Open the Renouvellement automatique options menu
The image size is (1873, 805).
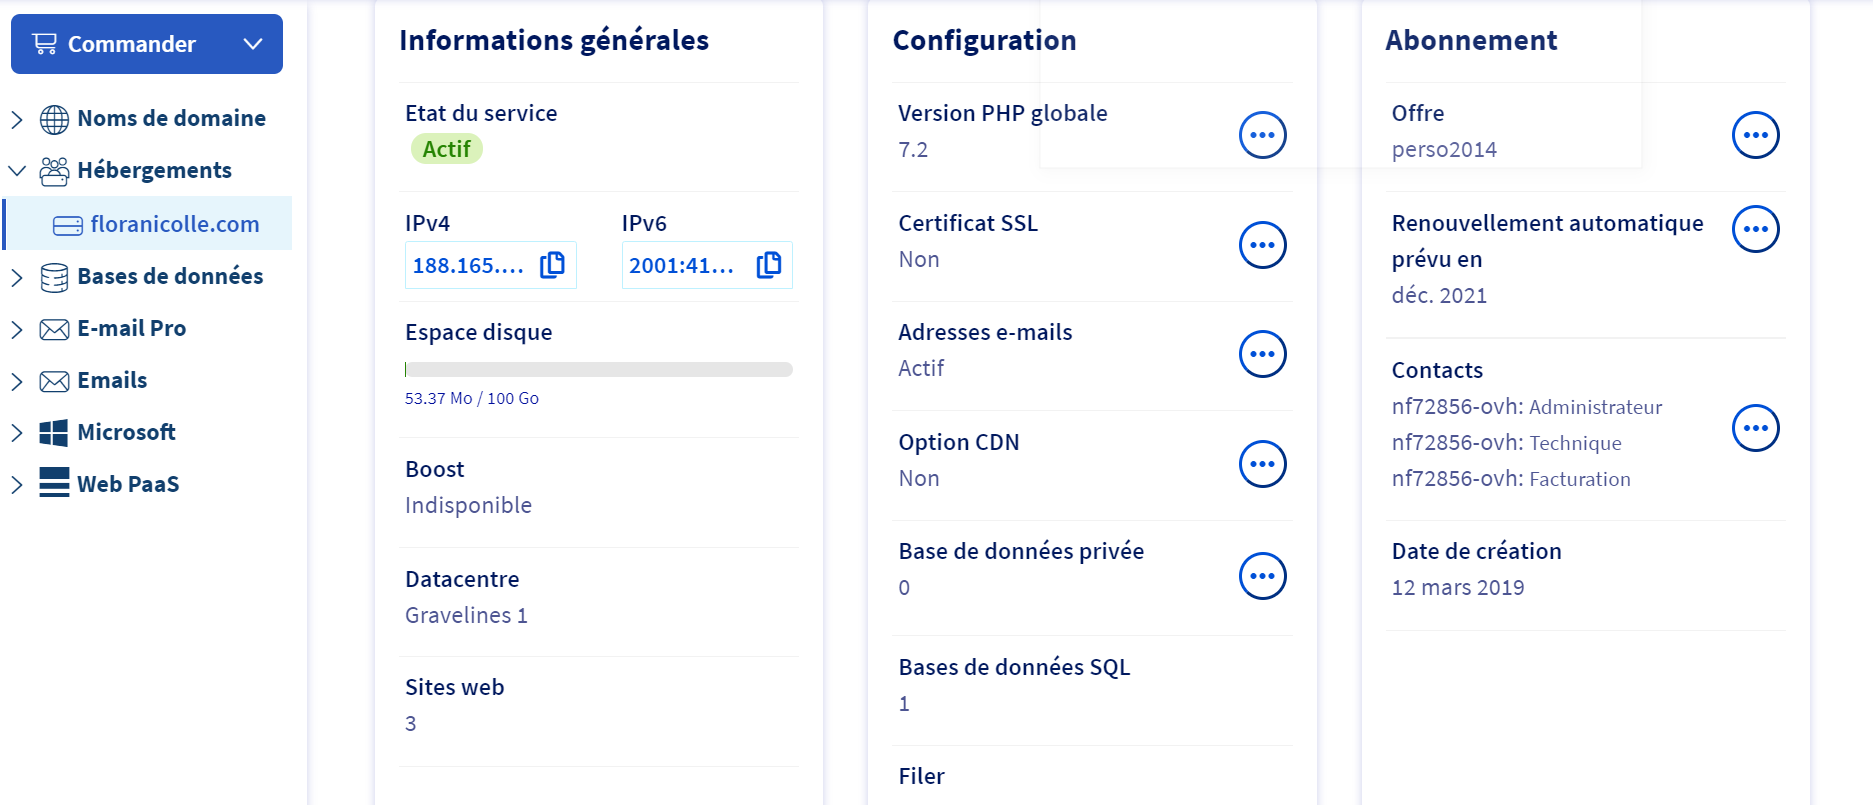(1755, 229)
